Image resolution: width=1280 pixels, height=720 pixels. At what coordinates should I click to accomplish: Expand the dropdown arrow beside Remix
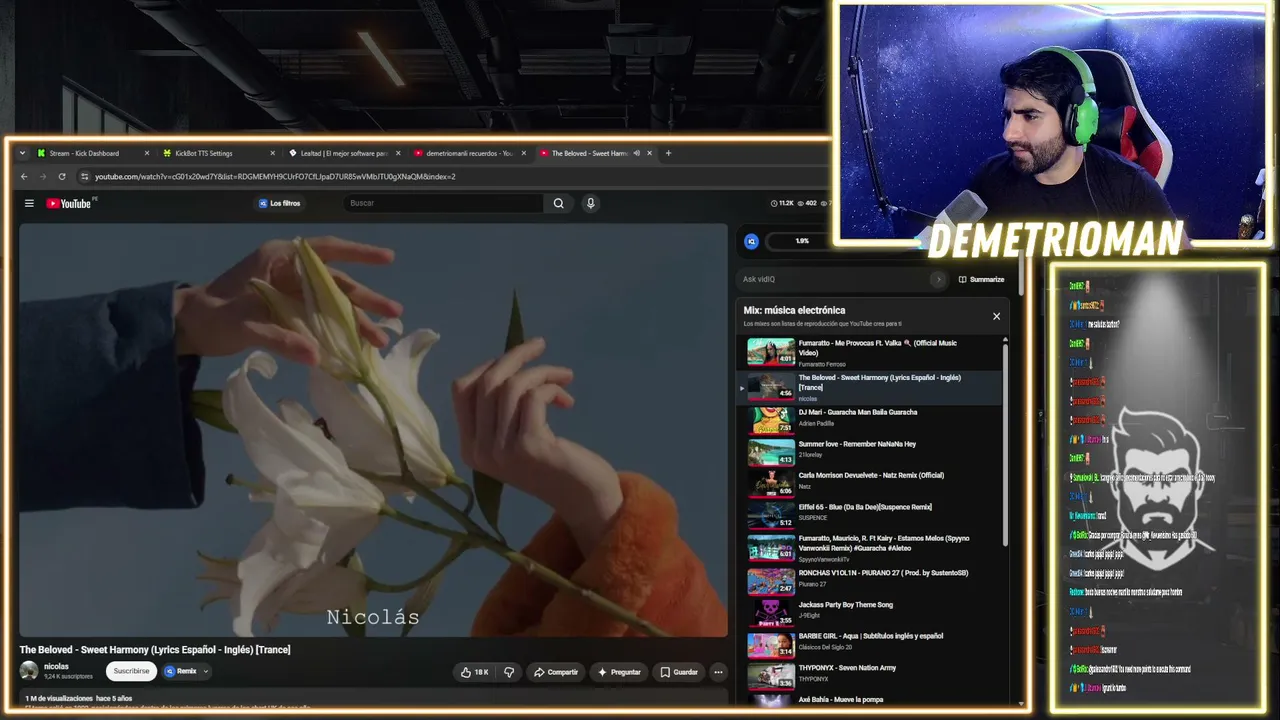pyautogui.click(x=206, y=671)
